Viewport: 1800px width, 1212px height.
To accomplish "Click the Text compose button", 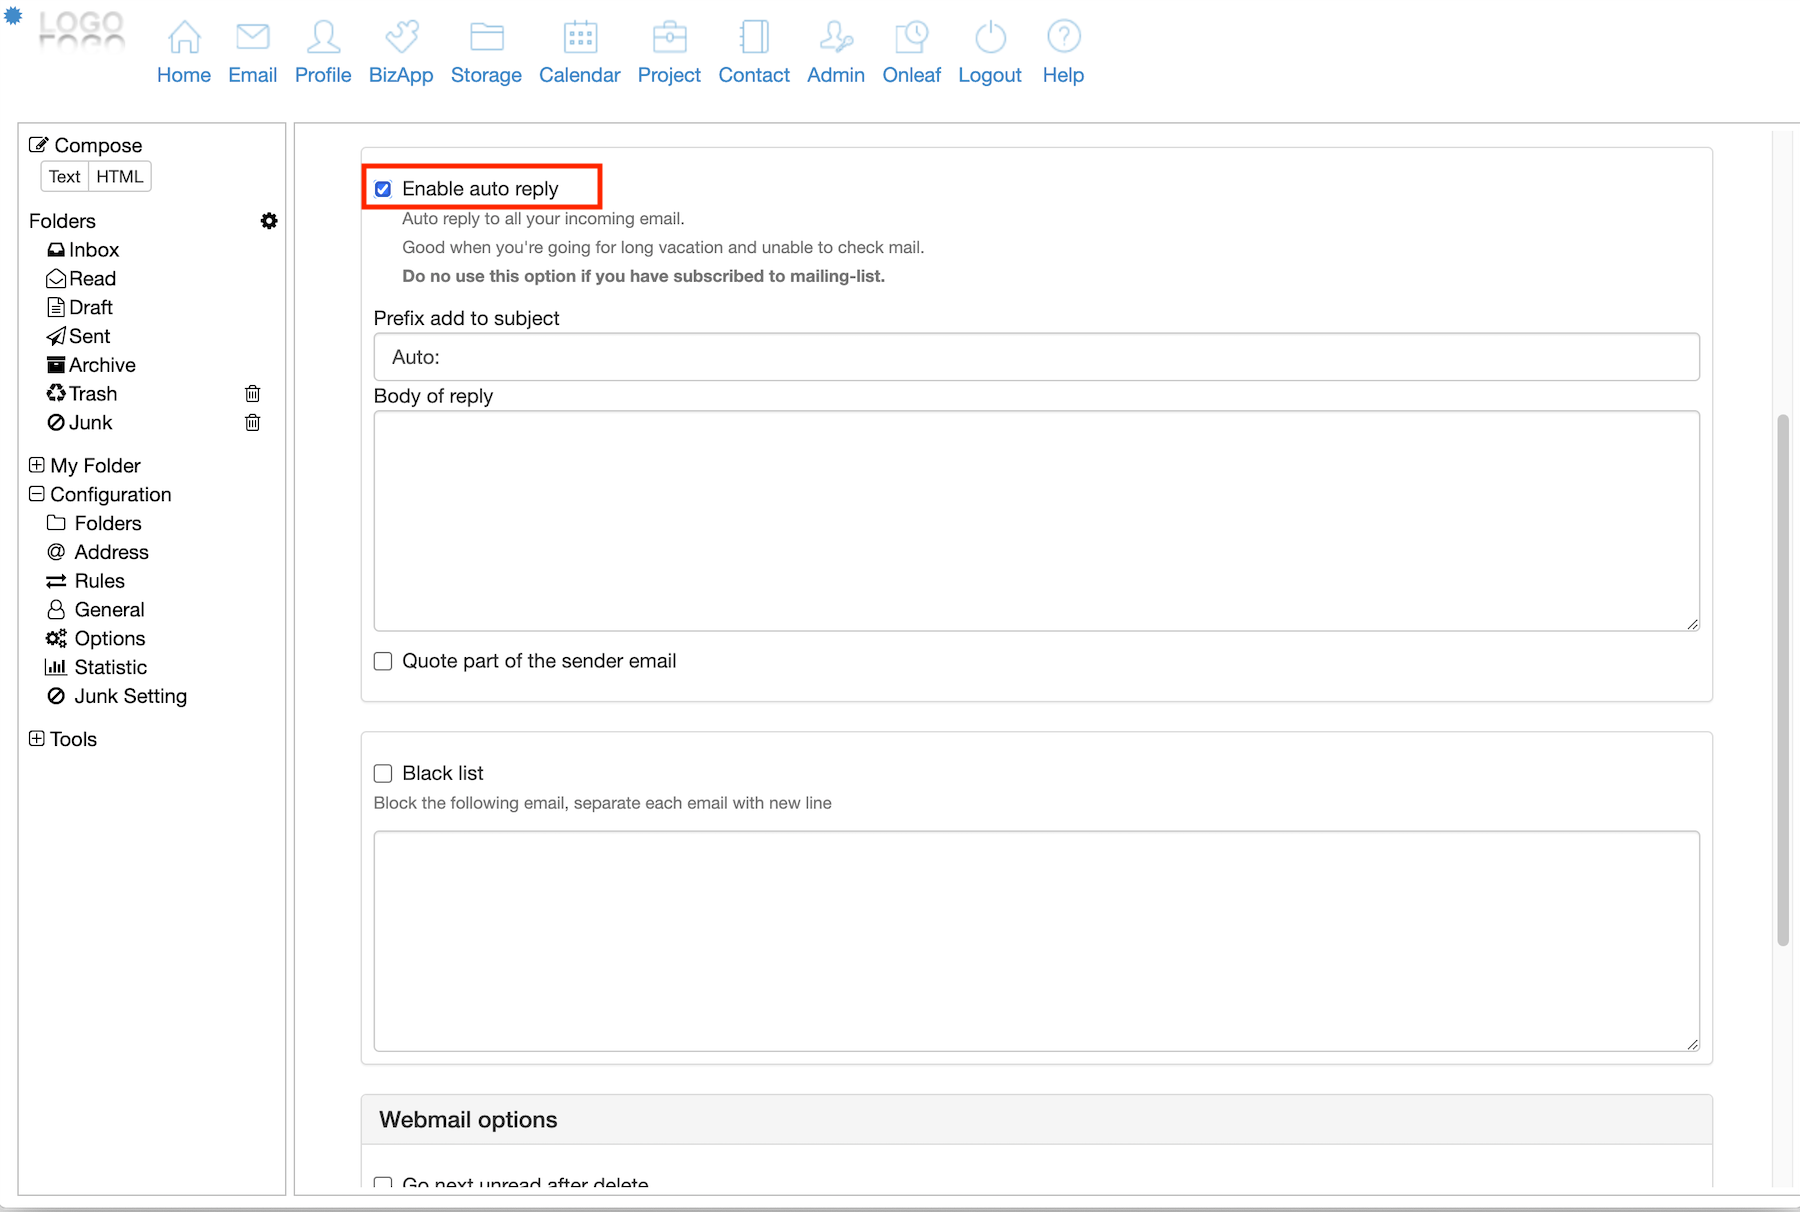I will pos(65,177).
